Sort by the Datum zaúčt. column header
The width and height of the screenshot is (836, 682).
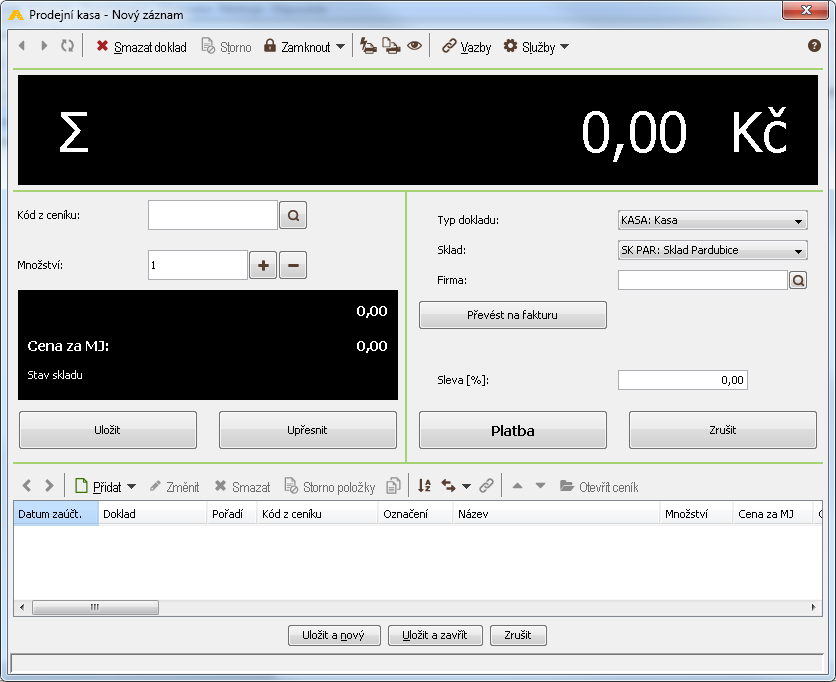[56, 514]
